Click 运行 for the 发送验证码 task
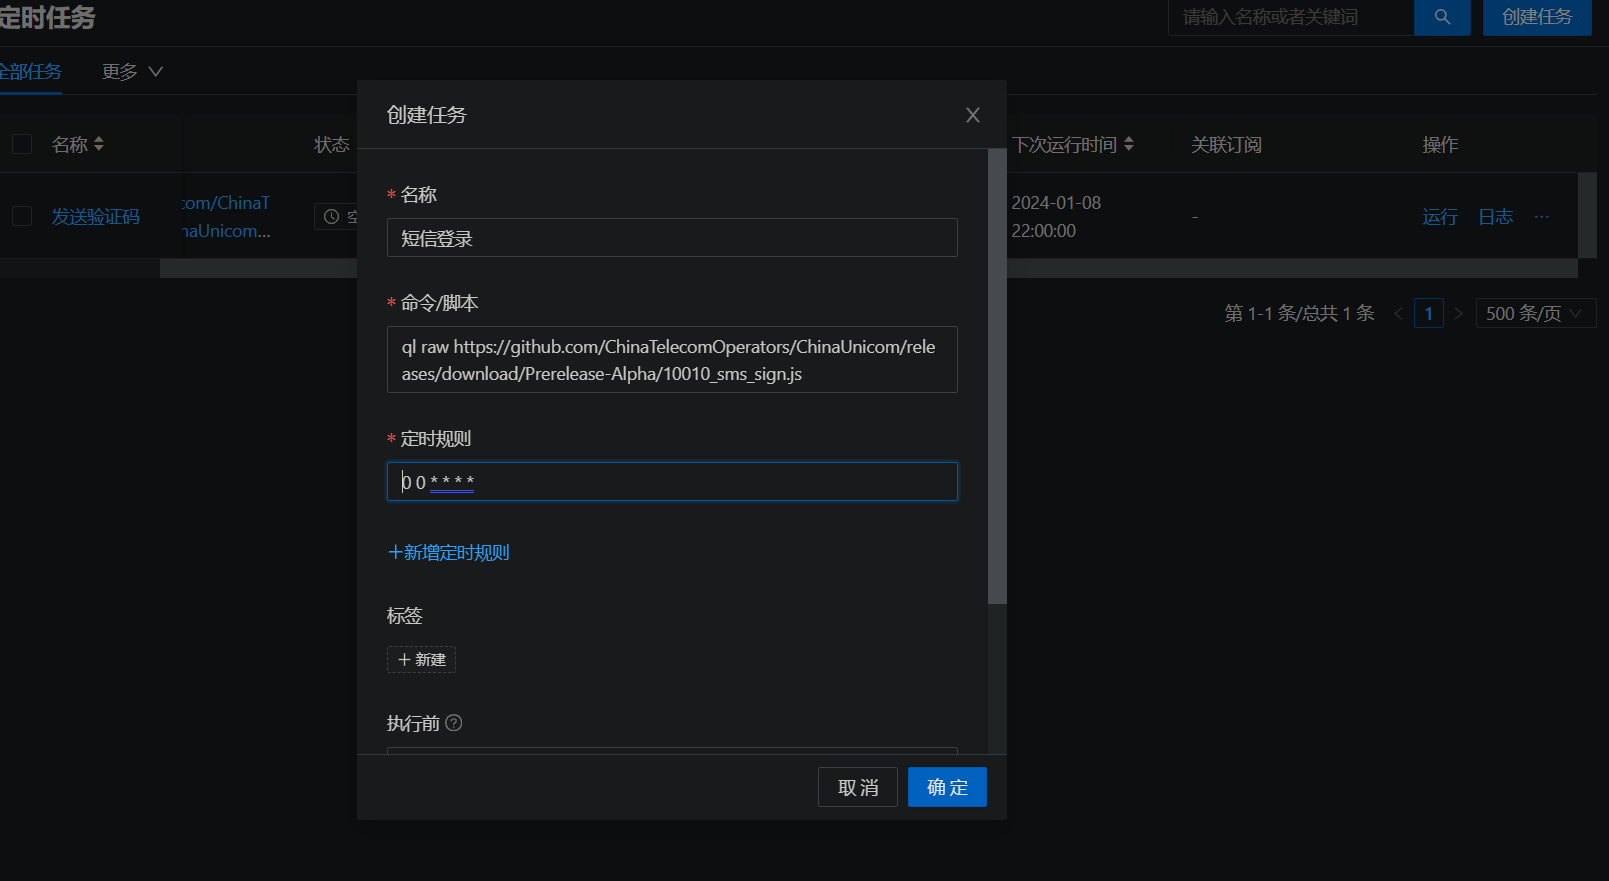Image resolution: width=1609 pixels, height=881 pixels. (x=1440, y=217)
